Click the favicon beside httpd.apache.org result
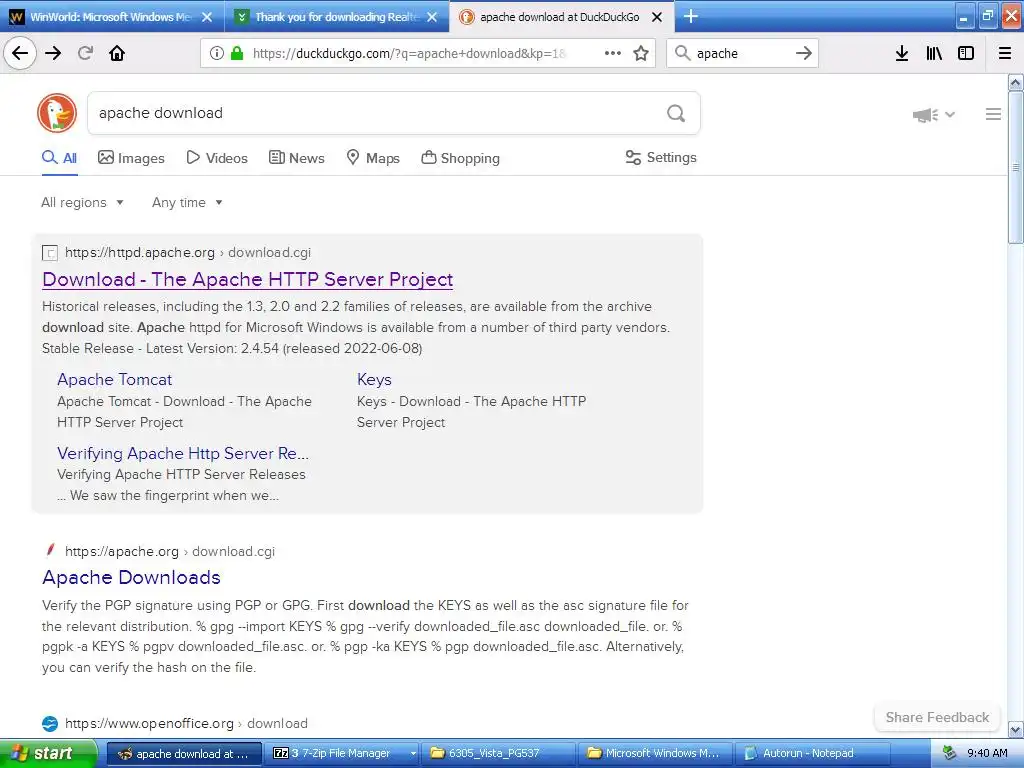 pos(50,253)
